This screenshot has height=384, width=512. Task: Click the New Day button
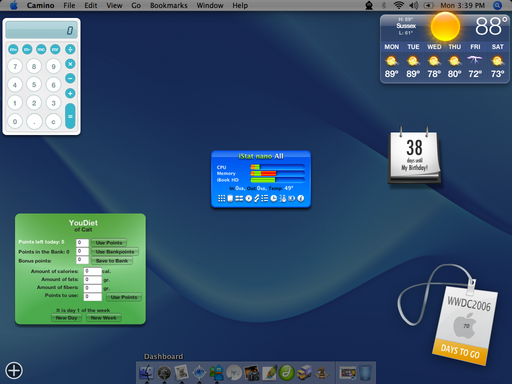point(67,318)
